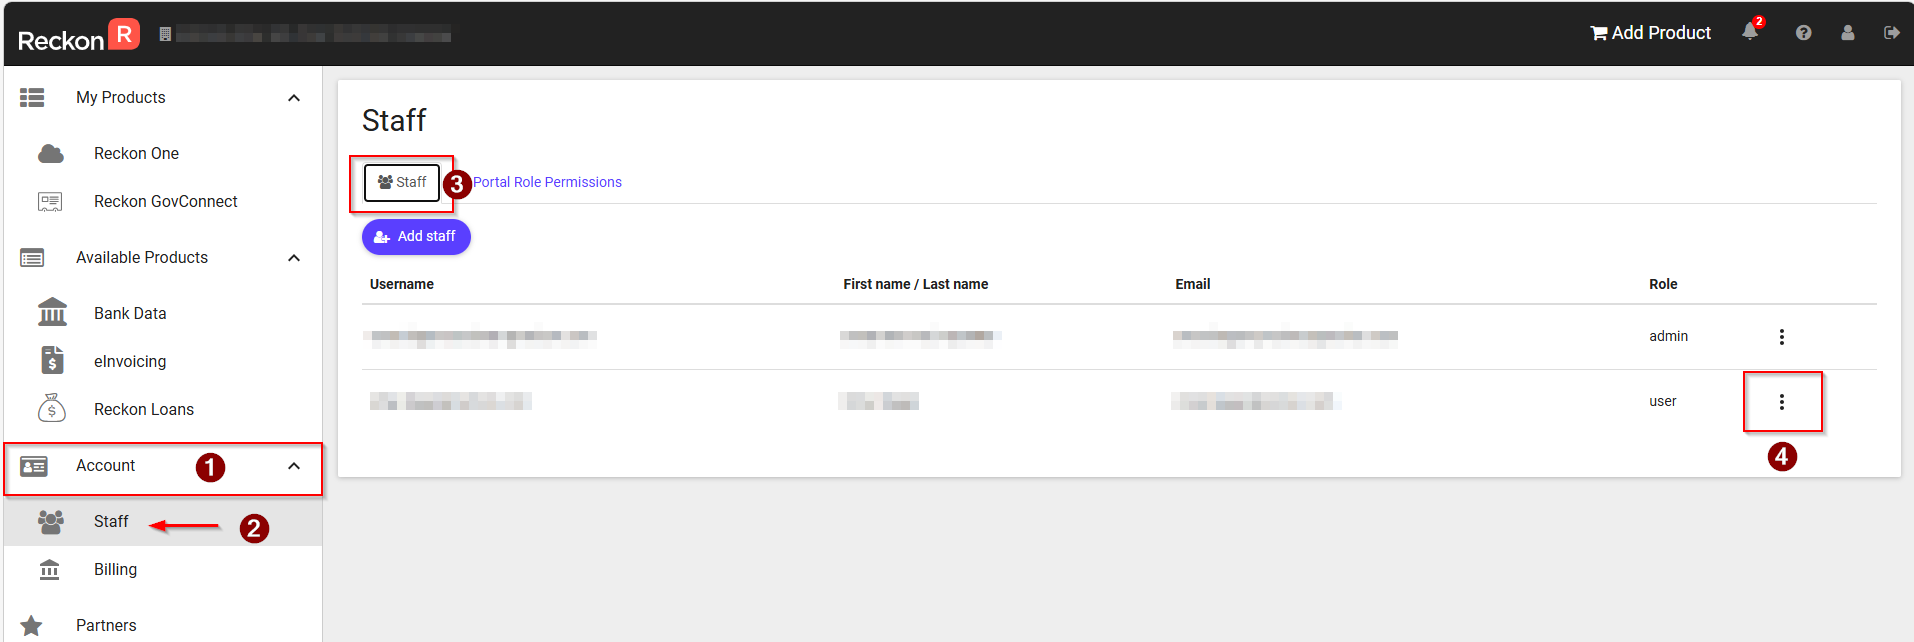1914x642 pixels.
Task: Open Reckon One
Action: click(x=136, y=153)
